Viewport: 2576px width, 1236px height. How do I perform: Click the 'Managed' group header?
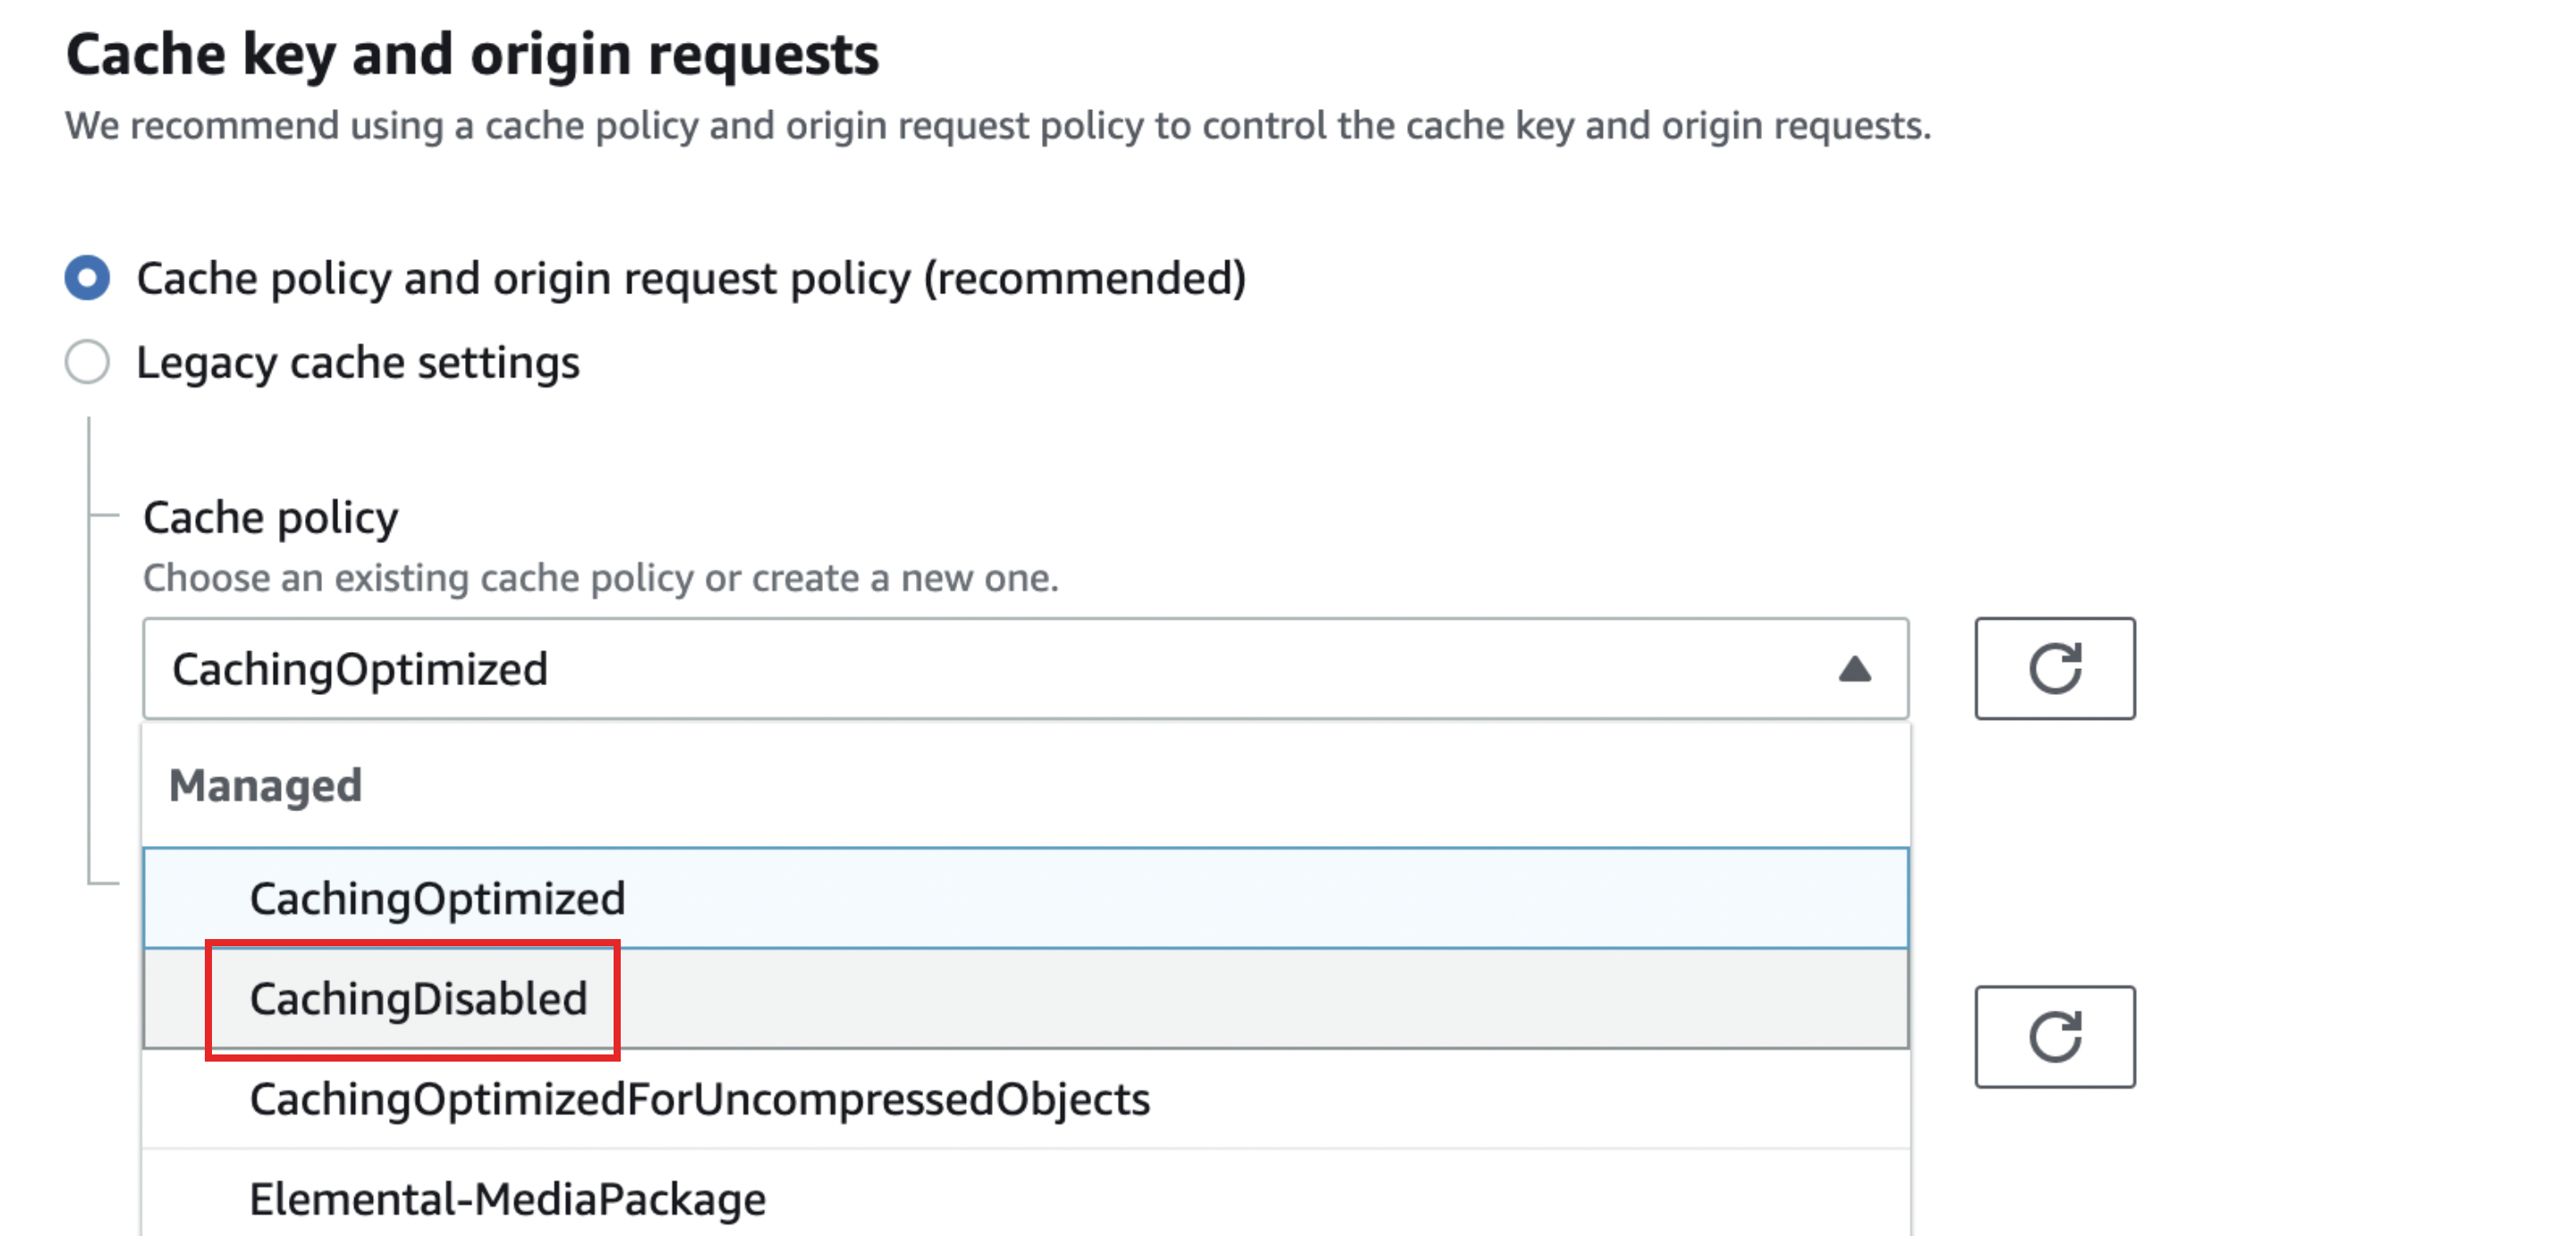coord(265,785)
